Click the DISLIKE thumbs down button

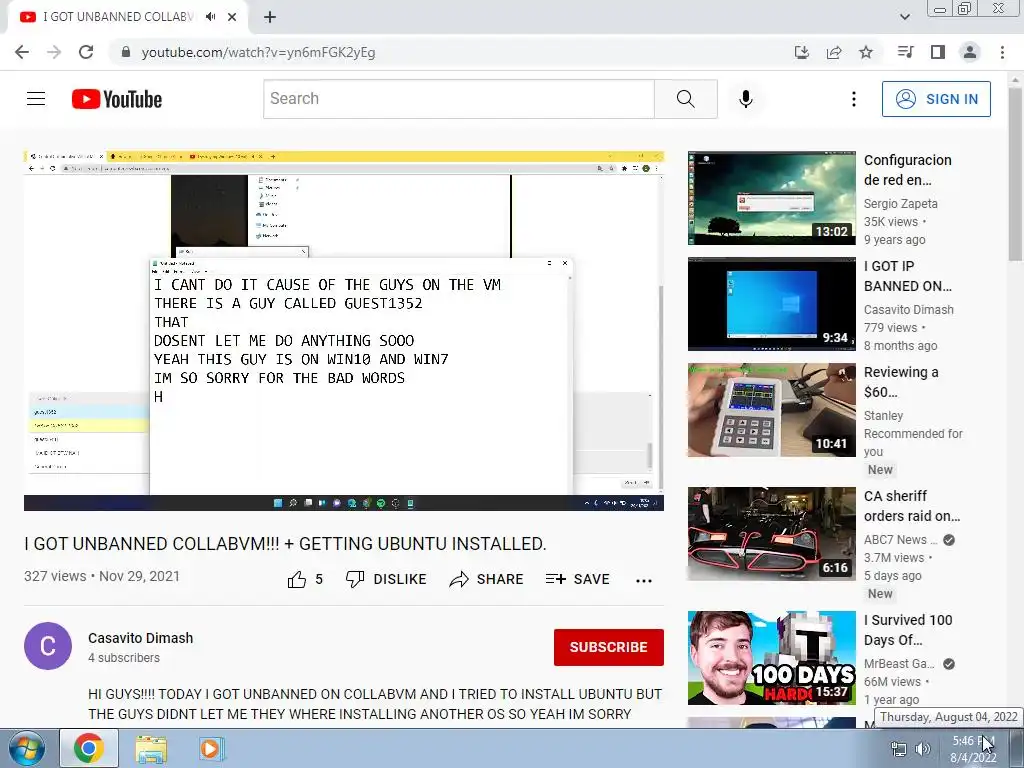(386, 579)
